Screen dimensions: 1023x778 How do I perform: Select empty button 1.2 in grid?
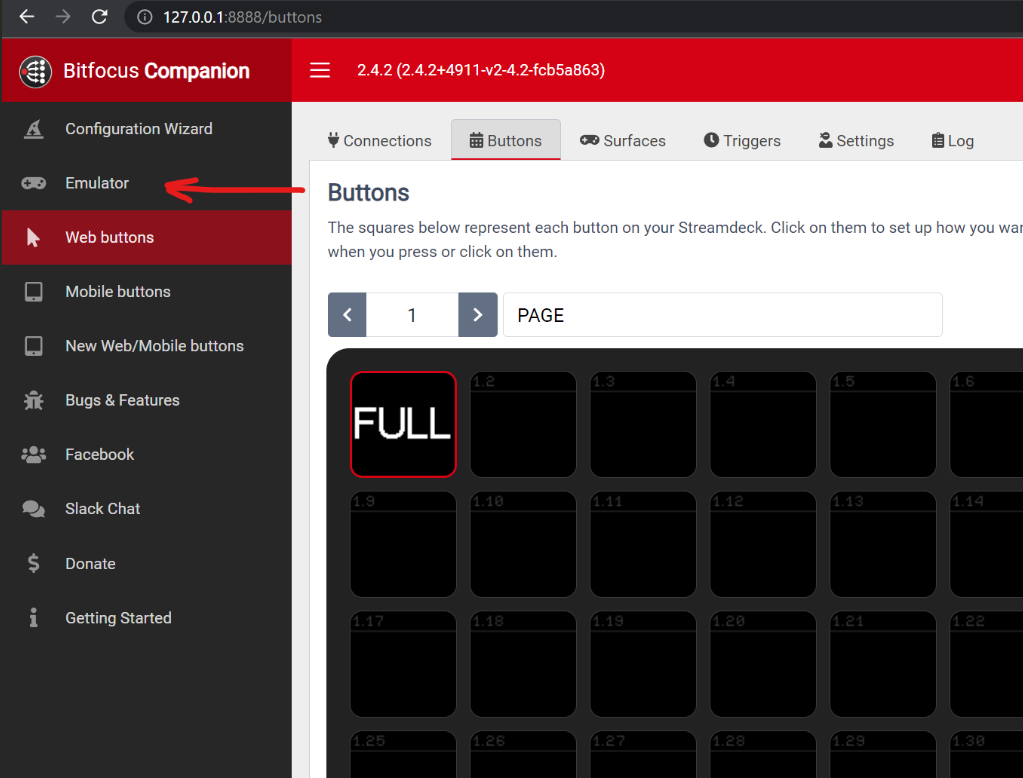click(523, 424)
